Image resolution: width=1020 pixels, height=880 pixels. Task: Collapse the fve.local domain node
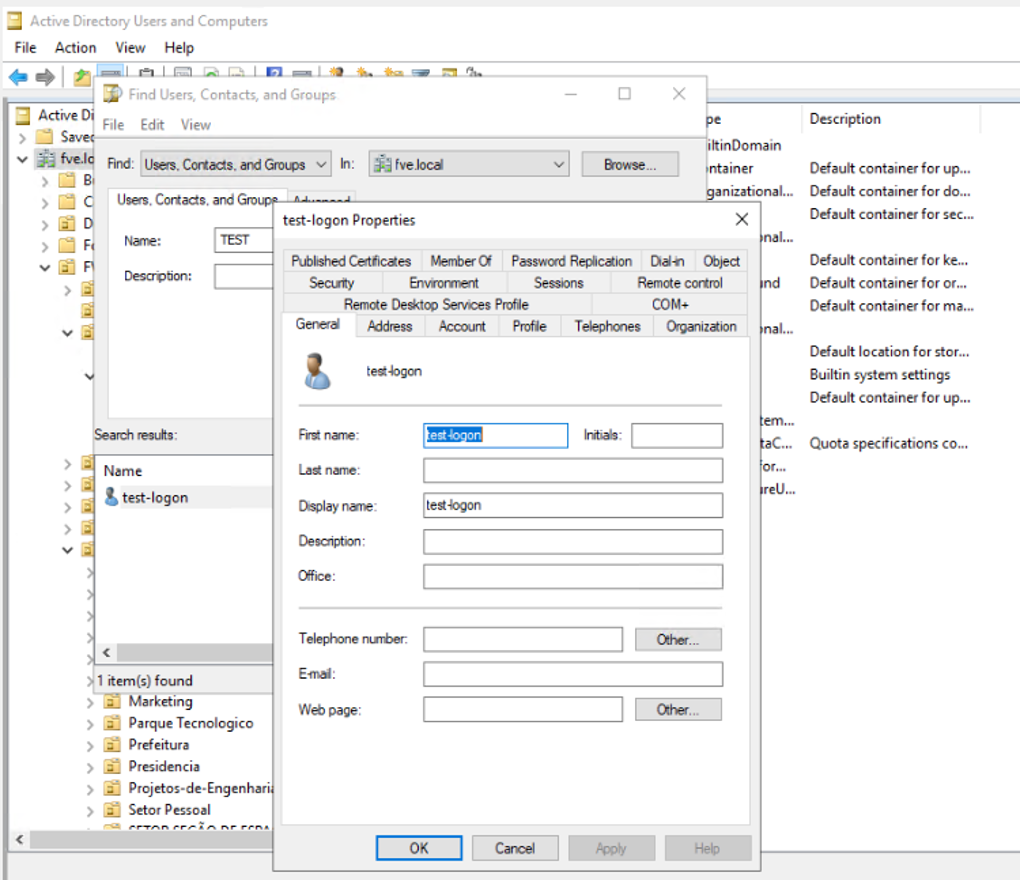coord(22,159)
